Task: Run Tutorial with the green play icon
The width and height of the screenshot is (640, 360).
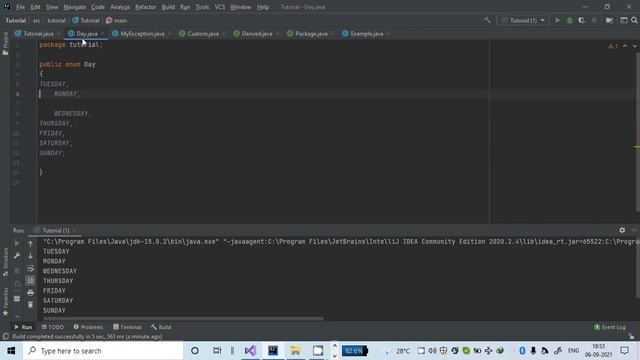Action: point(557,20)
